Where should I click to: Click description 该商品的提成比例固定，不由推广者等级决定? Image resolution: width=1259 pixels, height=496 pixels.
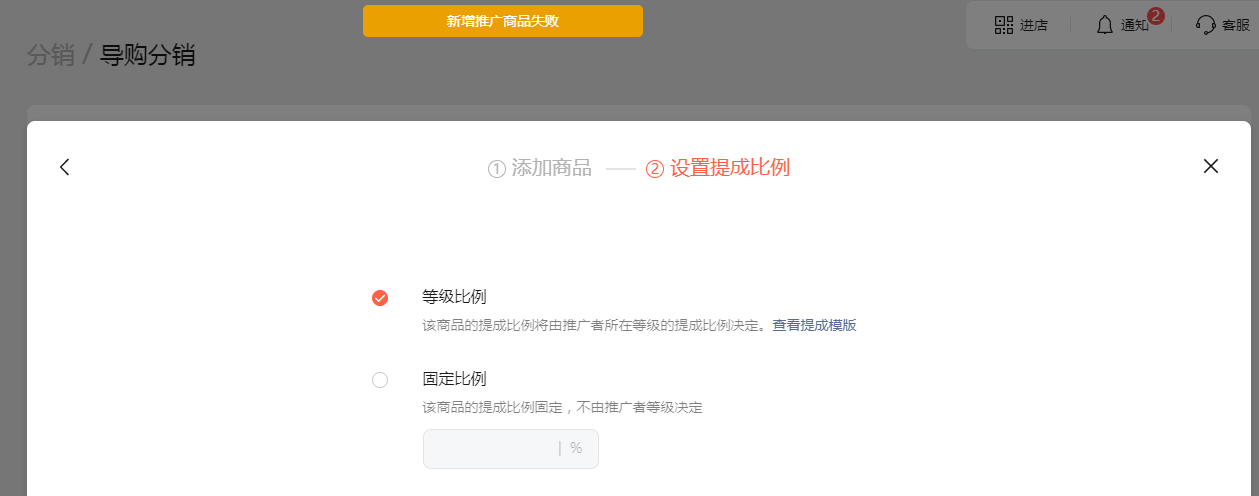563,407
